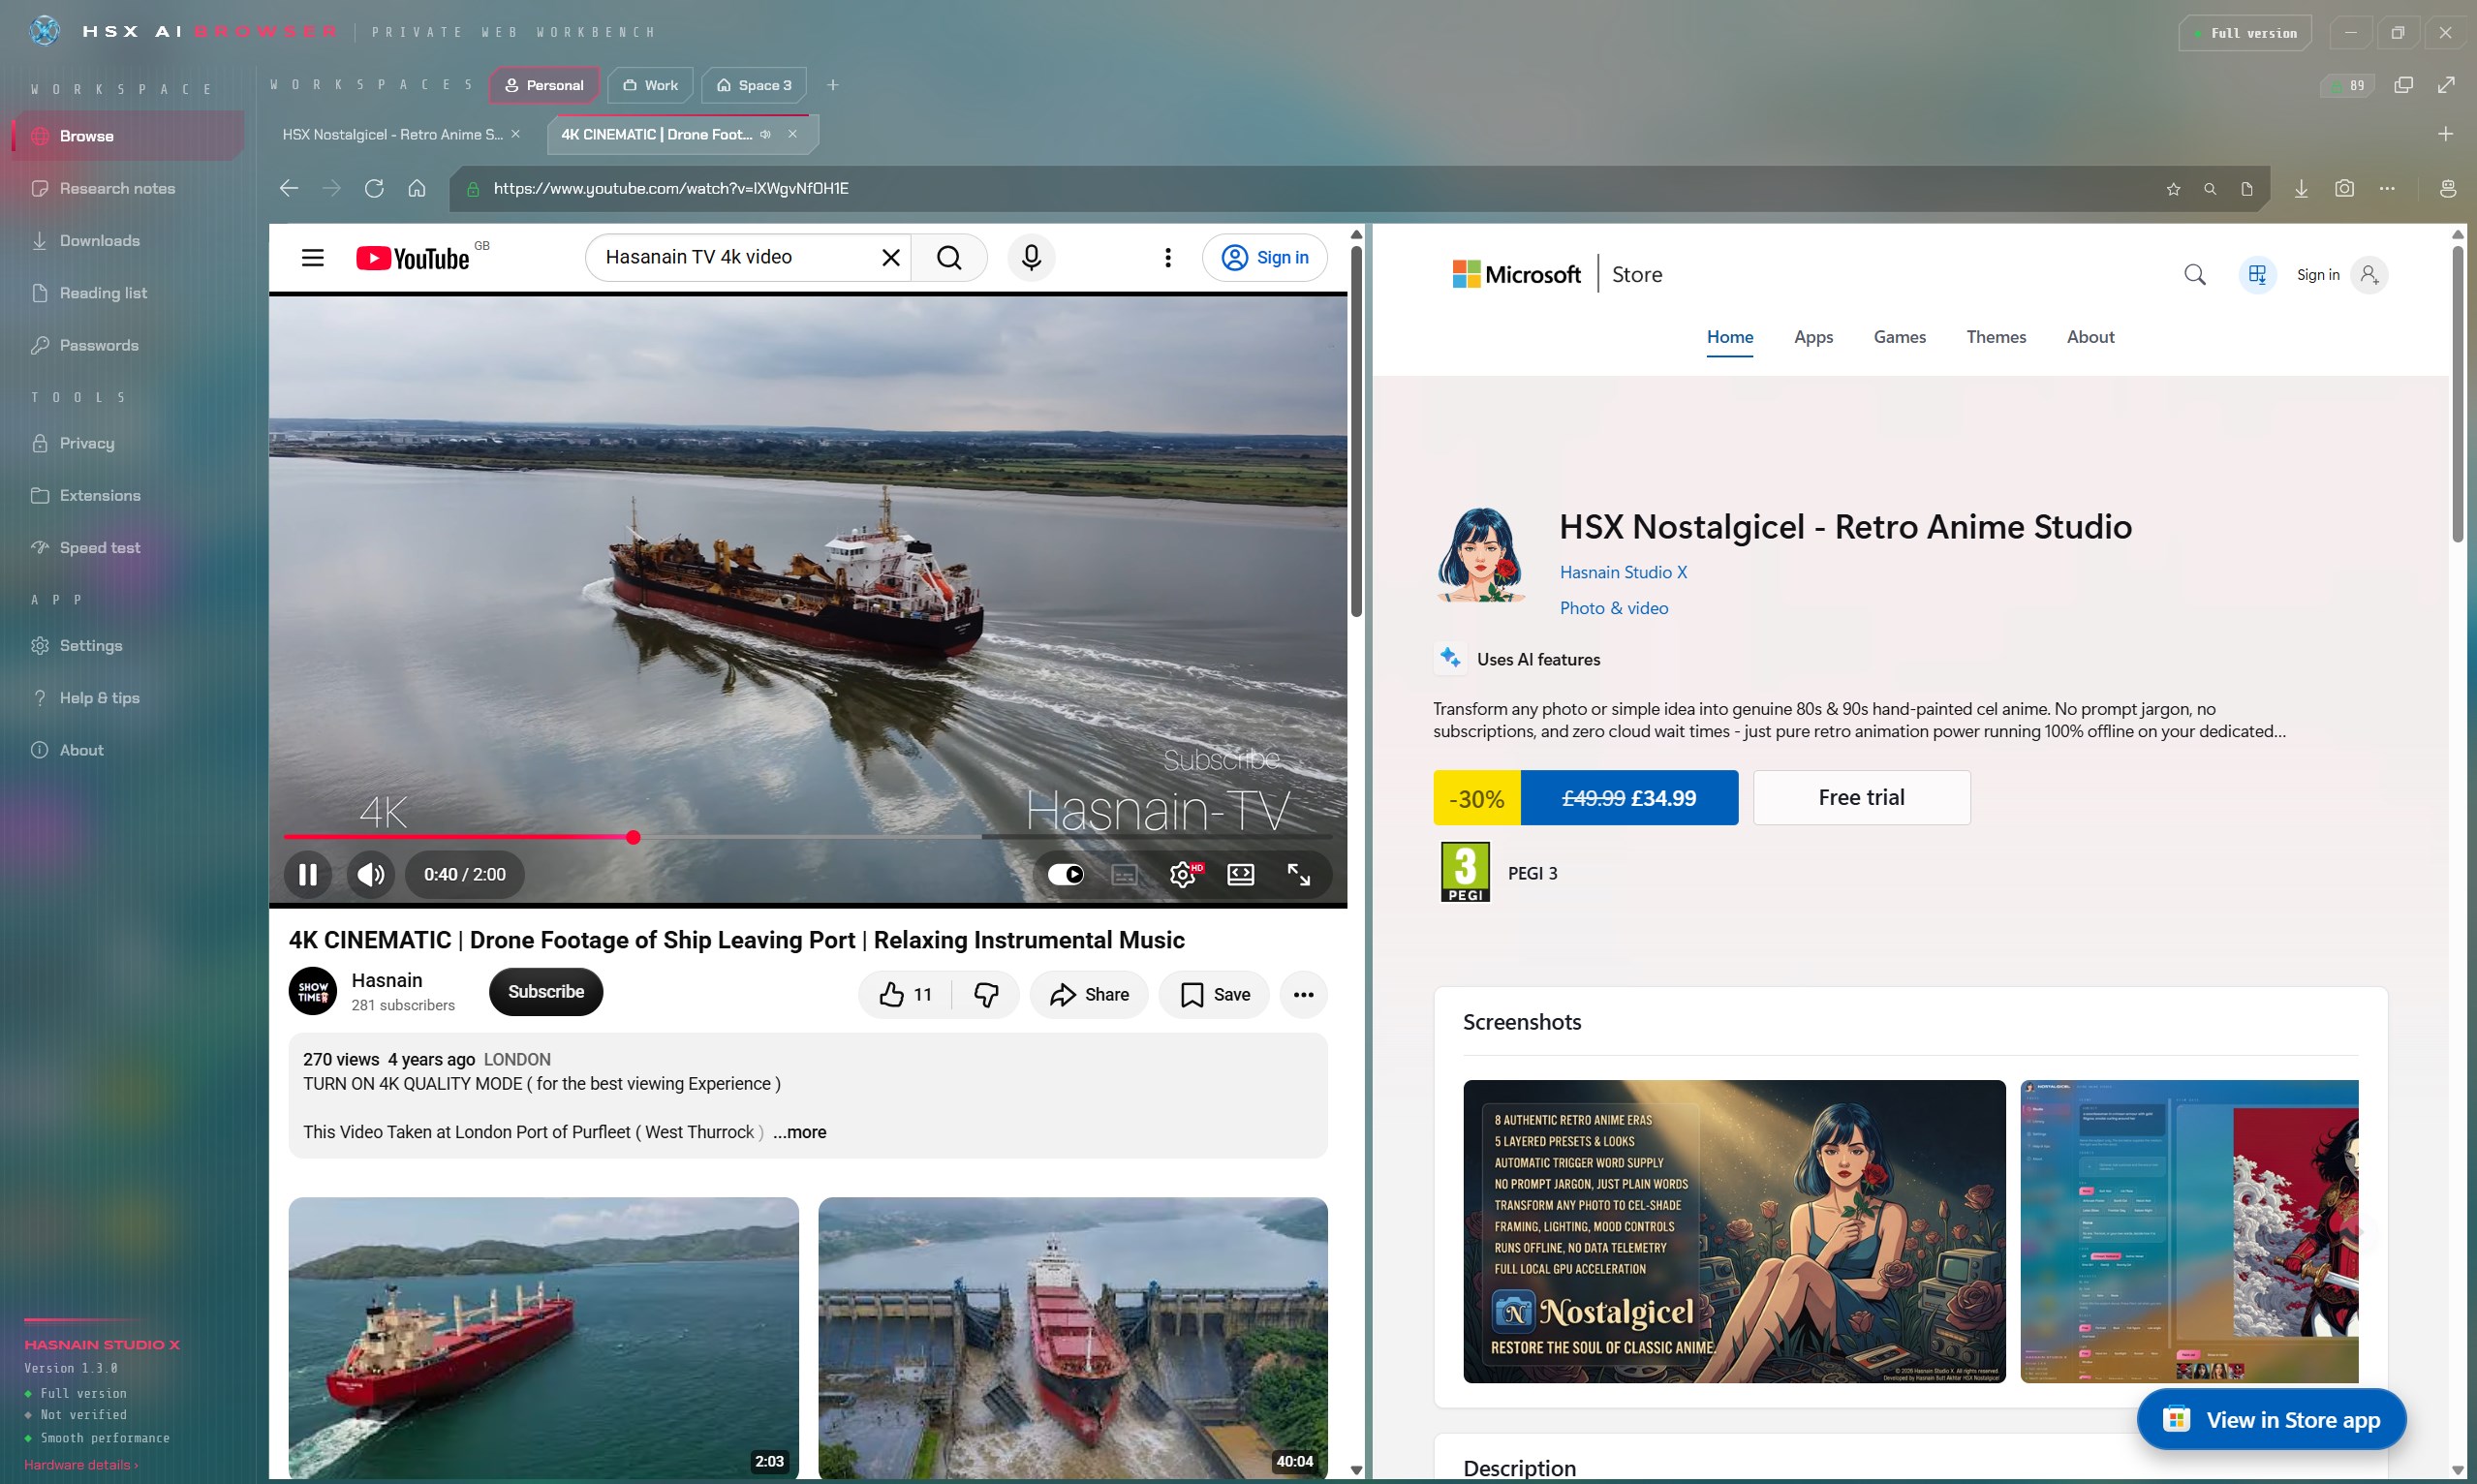Expand Hardware details in sidebar
The height and width of the screenshot is (1484, 2477).
(80, 1464)
